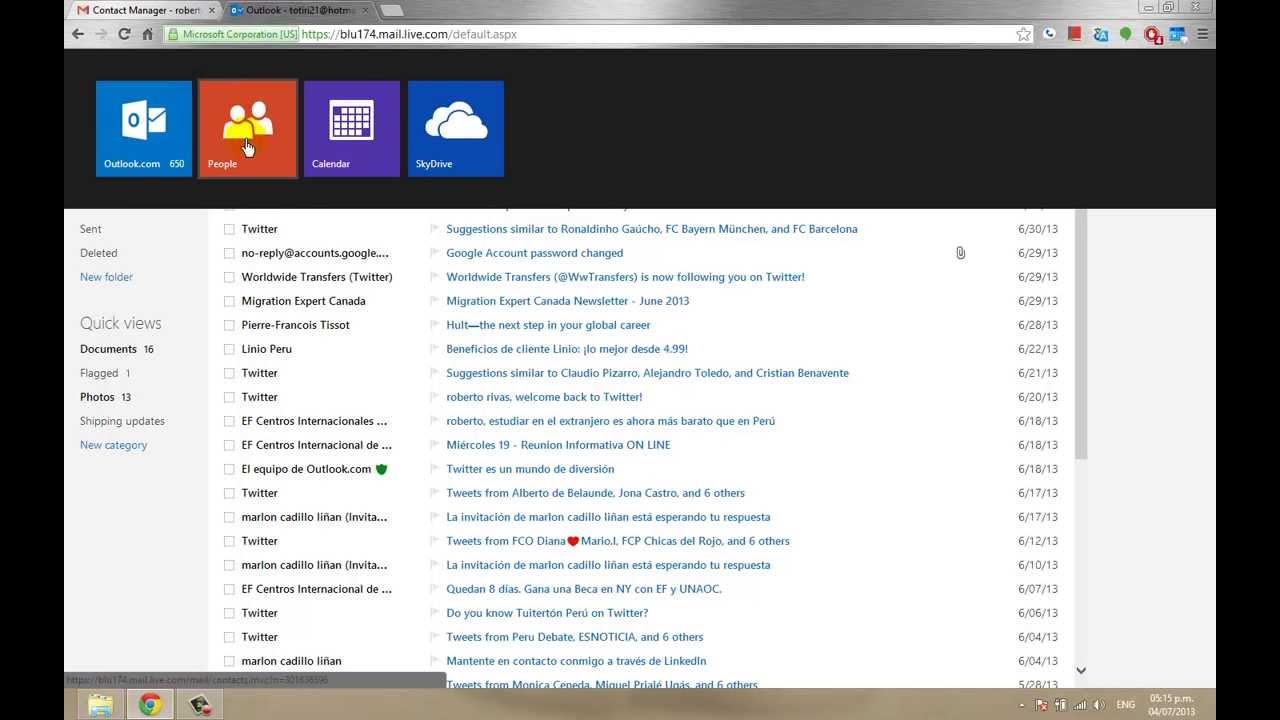This screenshot has width=1280, height=720.
Task: Flag the Hult next step email
Action: click(x=434, y=325)
